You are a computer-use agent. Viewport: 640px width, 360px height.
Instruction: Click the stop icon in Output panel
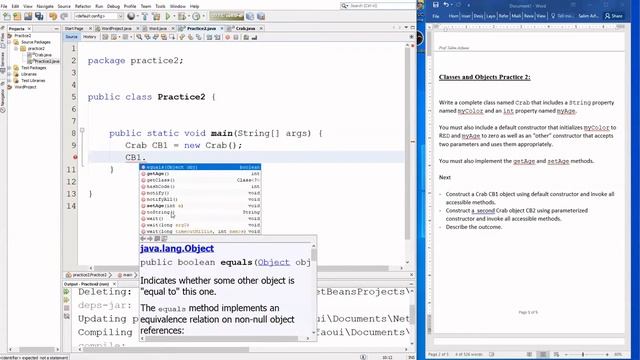coord(67,308)
